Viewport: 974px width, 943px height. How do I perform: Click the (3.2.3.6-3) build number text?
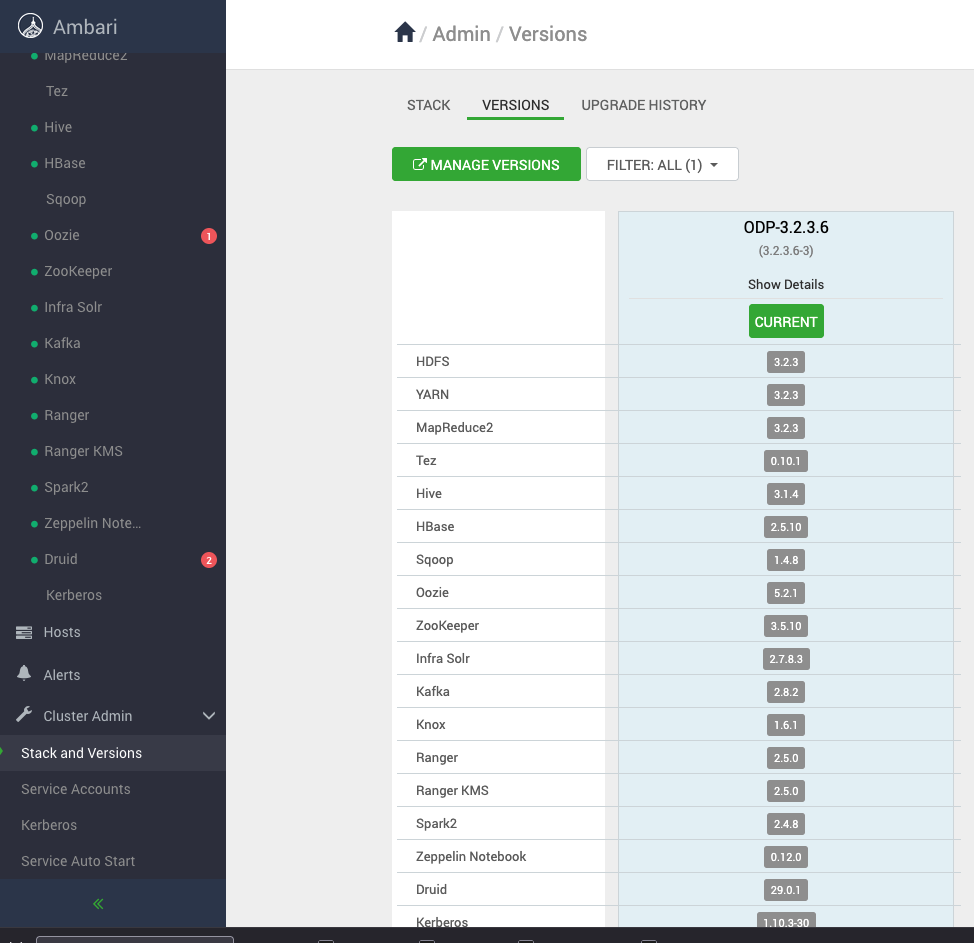(786, 251)
